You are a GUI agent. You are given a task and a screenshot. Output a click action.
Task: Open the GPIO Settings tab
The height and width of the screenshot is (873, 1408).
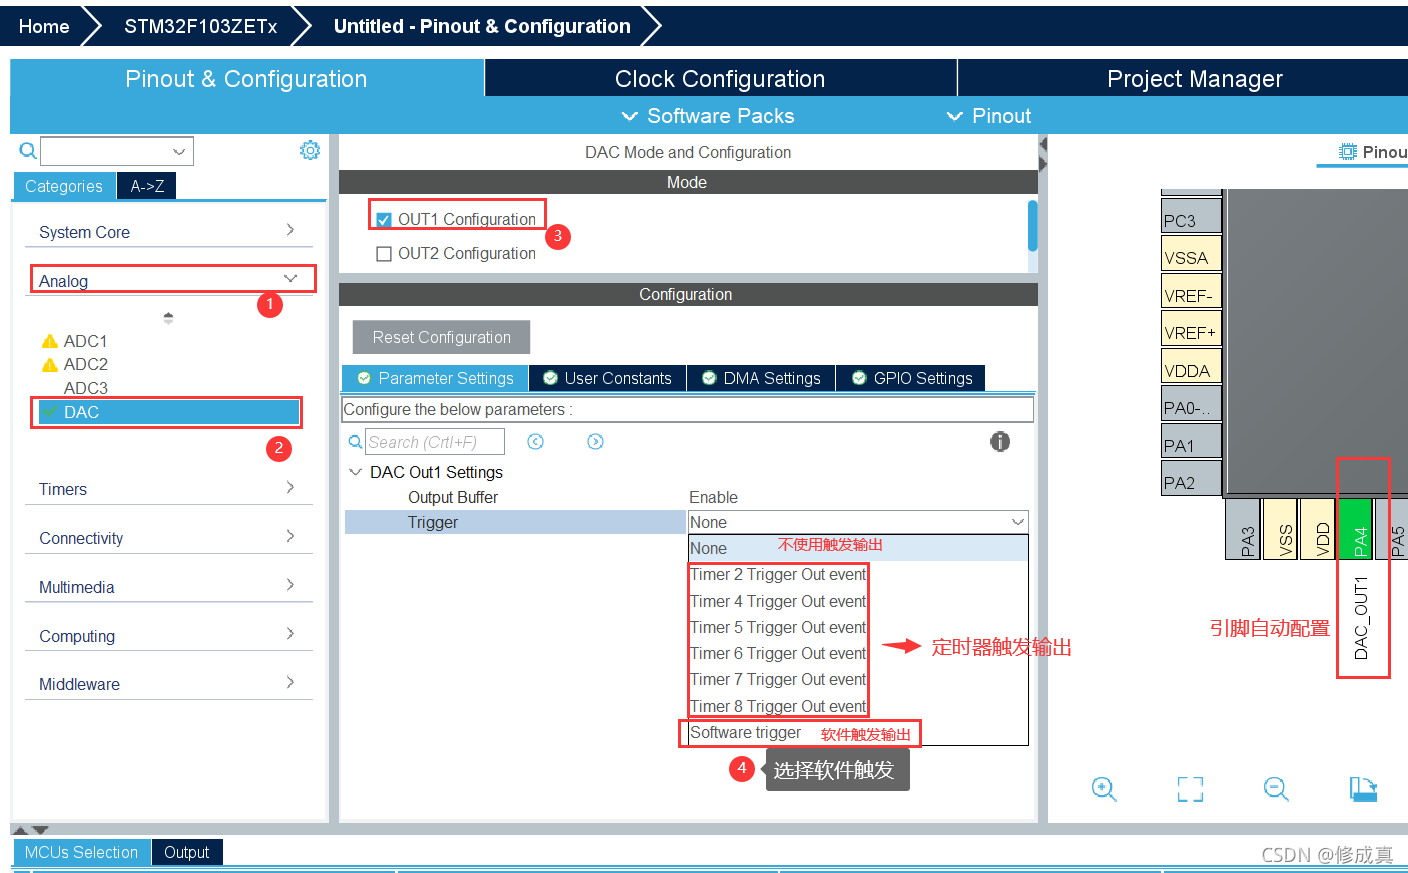click(x=911, y=378)
